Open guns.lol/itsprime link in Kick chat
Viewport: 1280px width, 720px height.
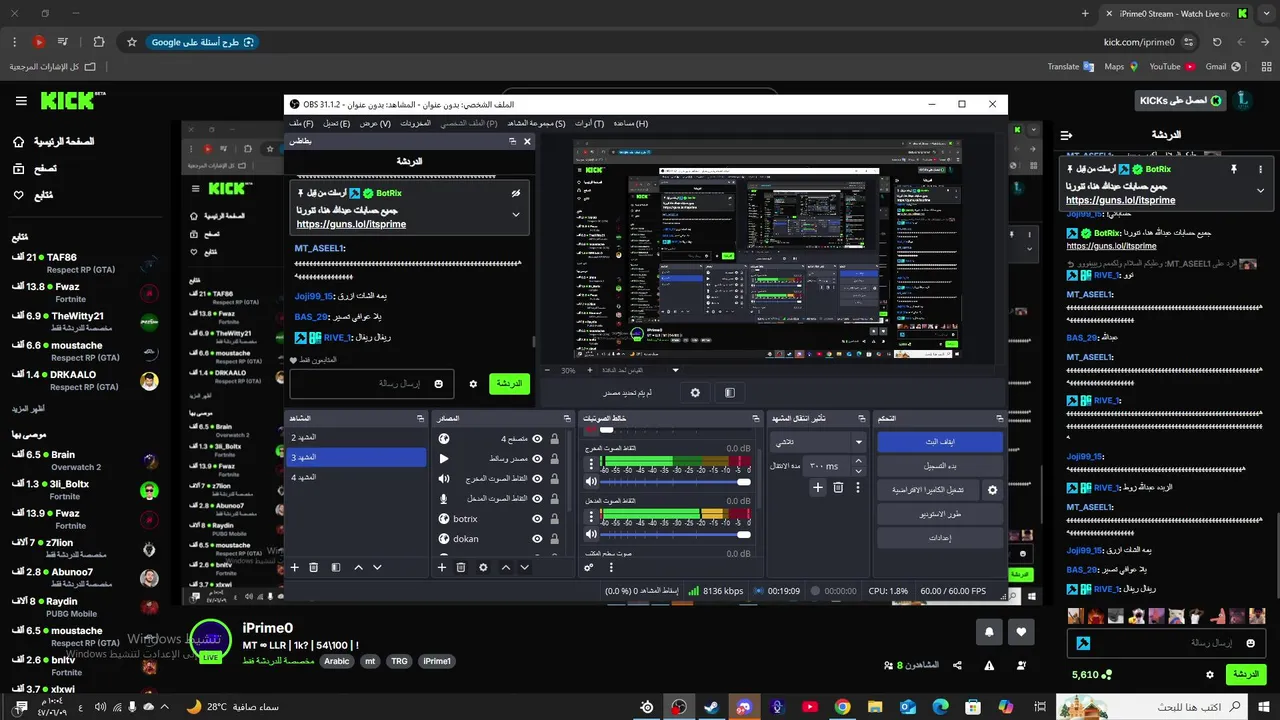(x=1120, y=200)
